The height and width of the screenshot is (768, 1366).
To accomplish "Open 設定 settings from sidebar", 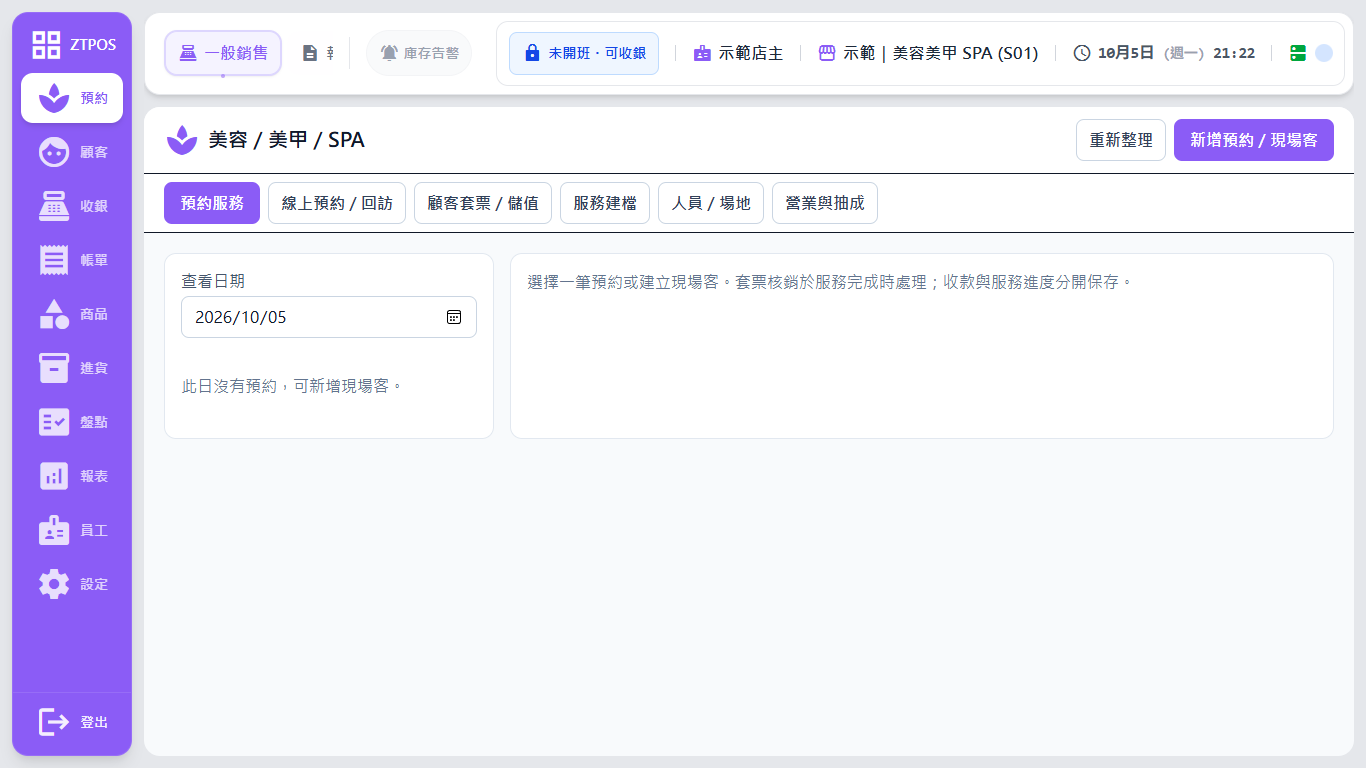I will [x=72, y=584].
